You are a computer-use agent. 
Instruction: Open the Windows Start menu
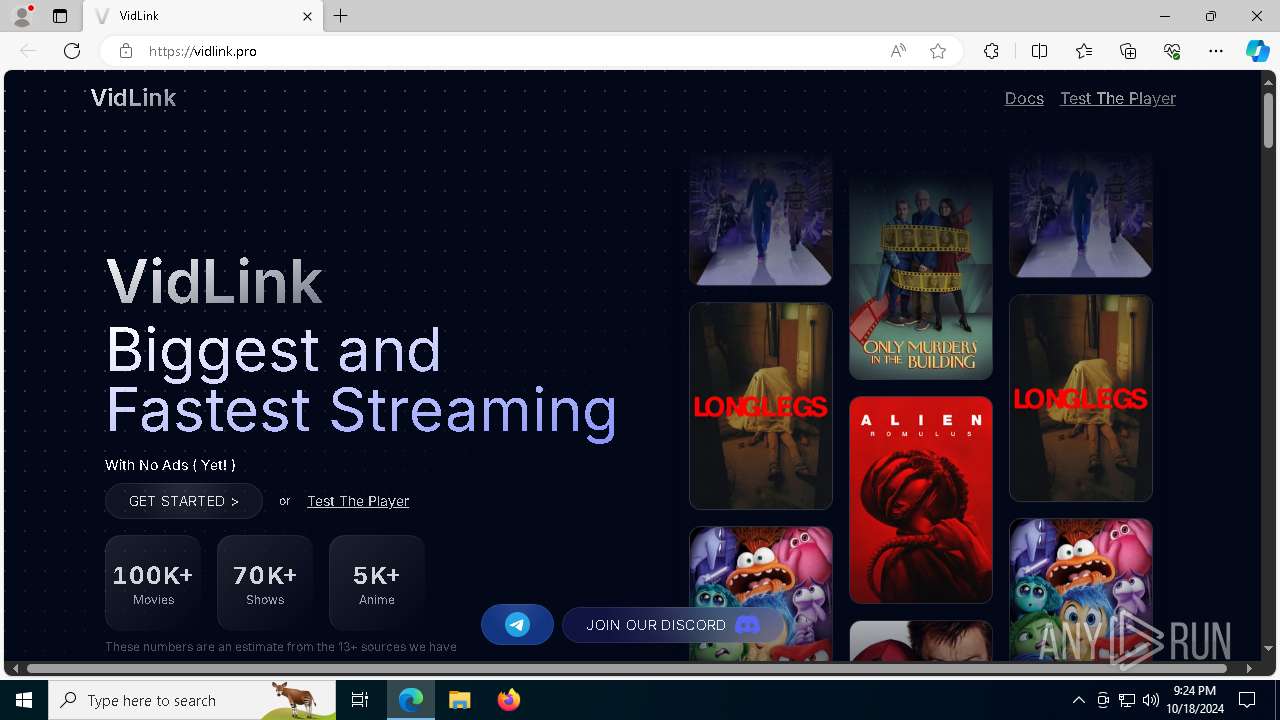click(x=24, y=700)
